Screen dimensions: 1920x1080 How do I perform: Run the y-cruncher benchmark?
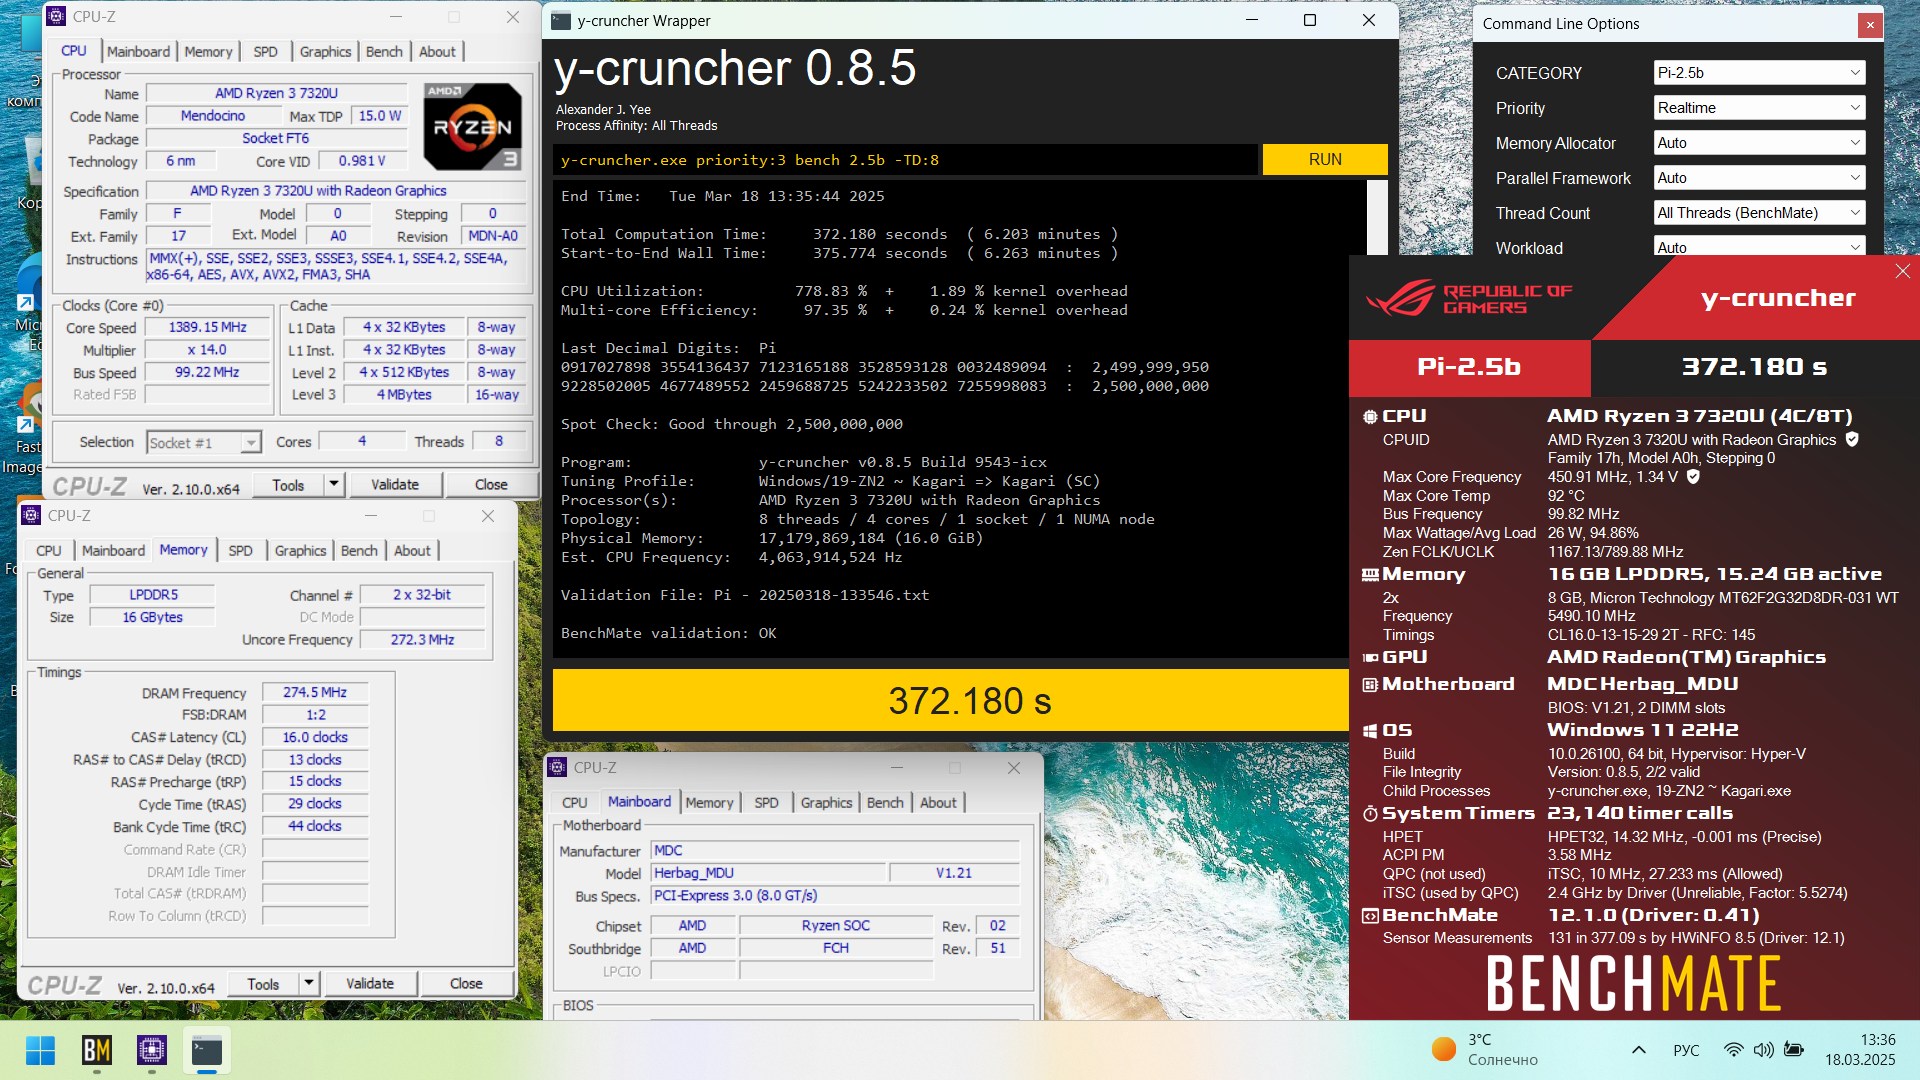1325,160
